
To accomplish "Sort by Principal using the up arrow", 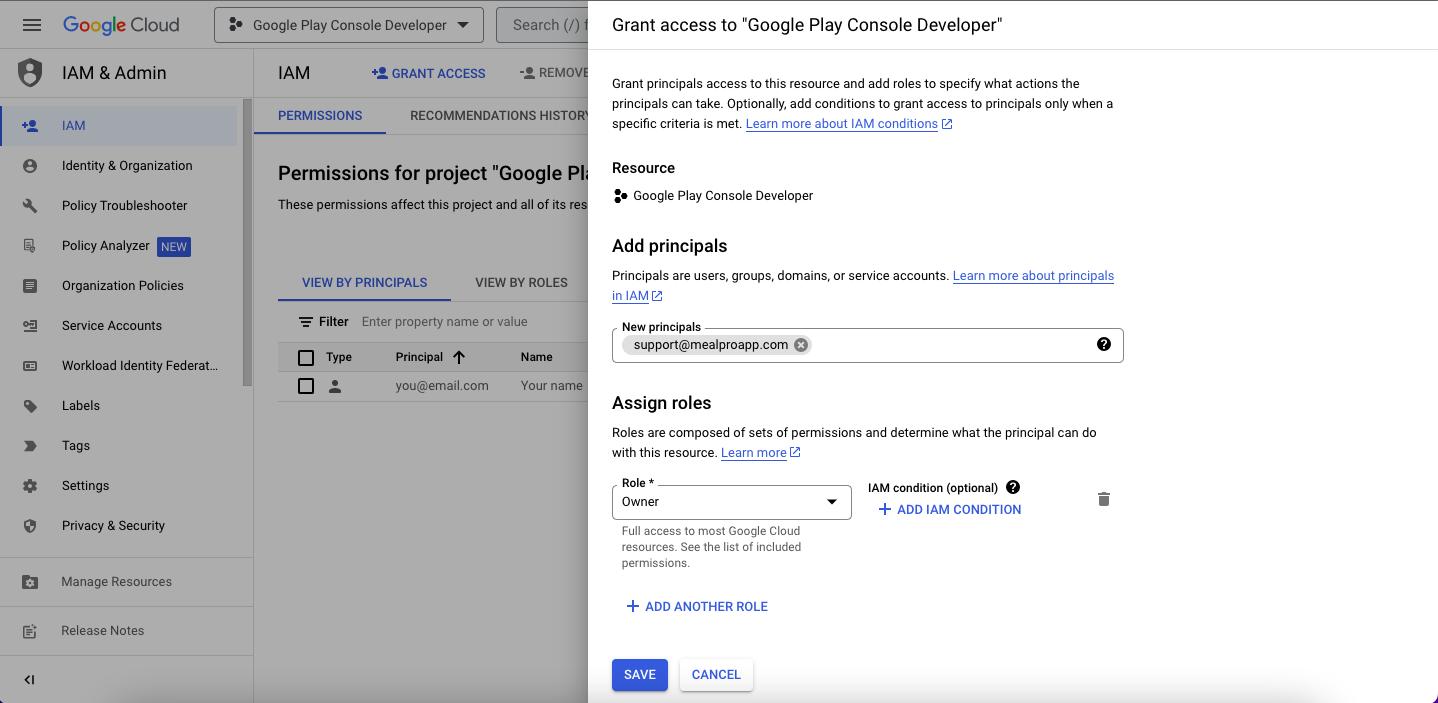I will (459, 357).
